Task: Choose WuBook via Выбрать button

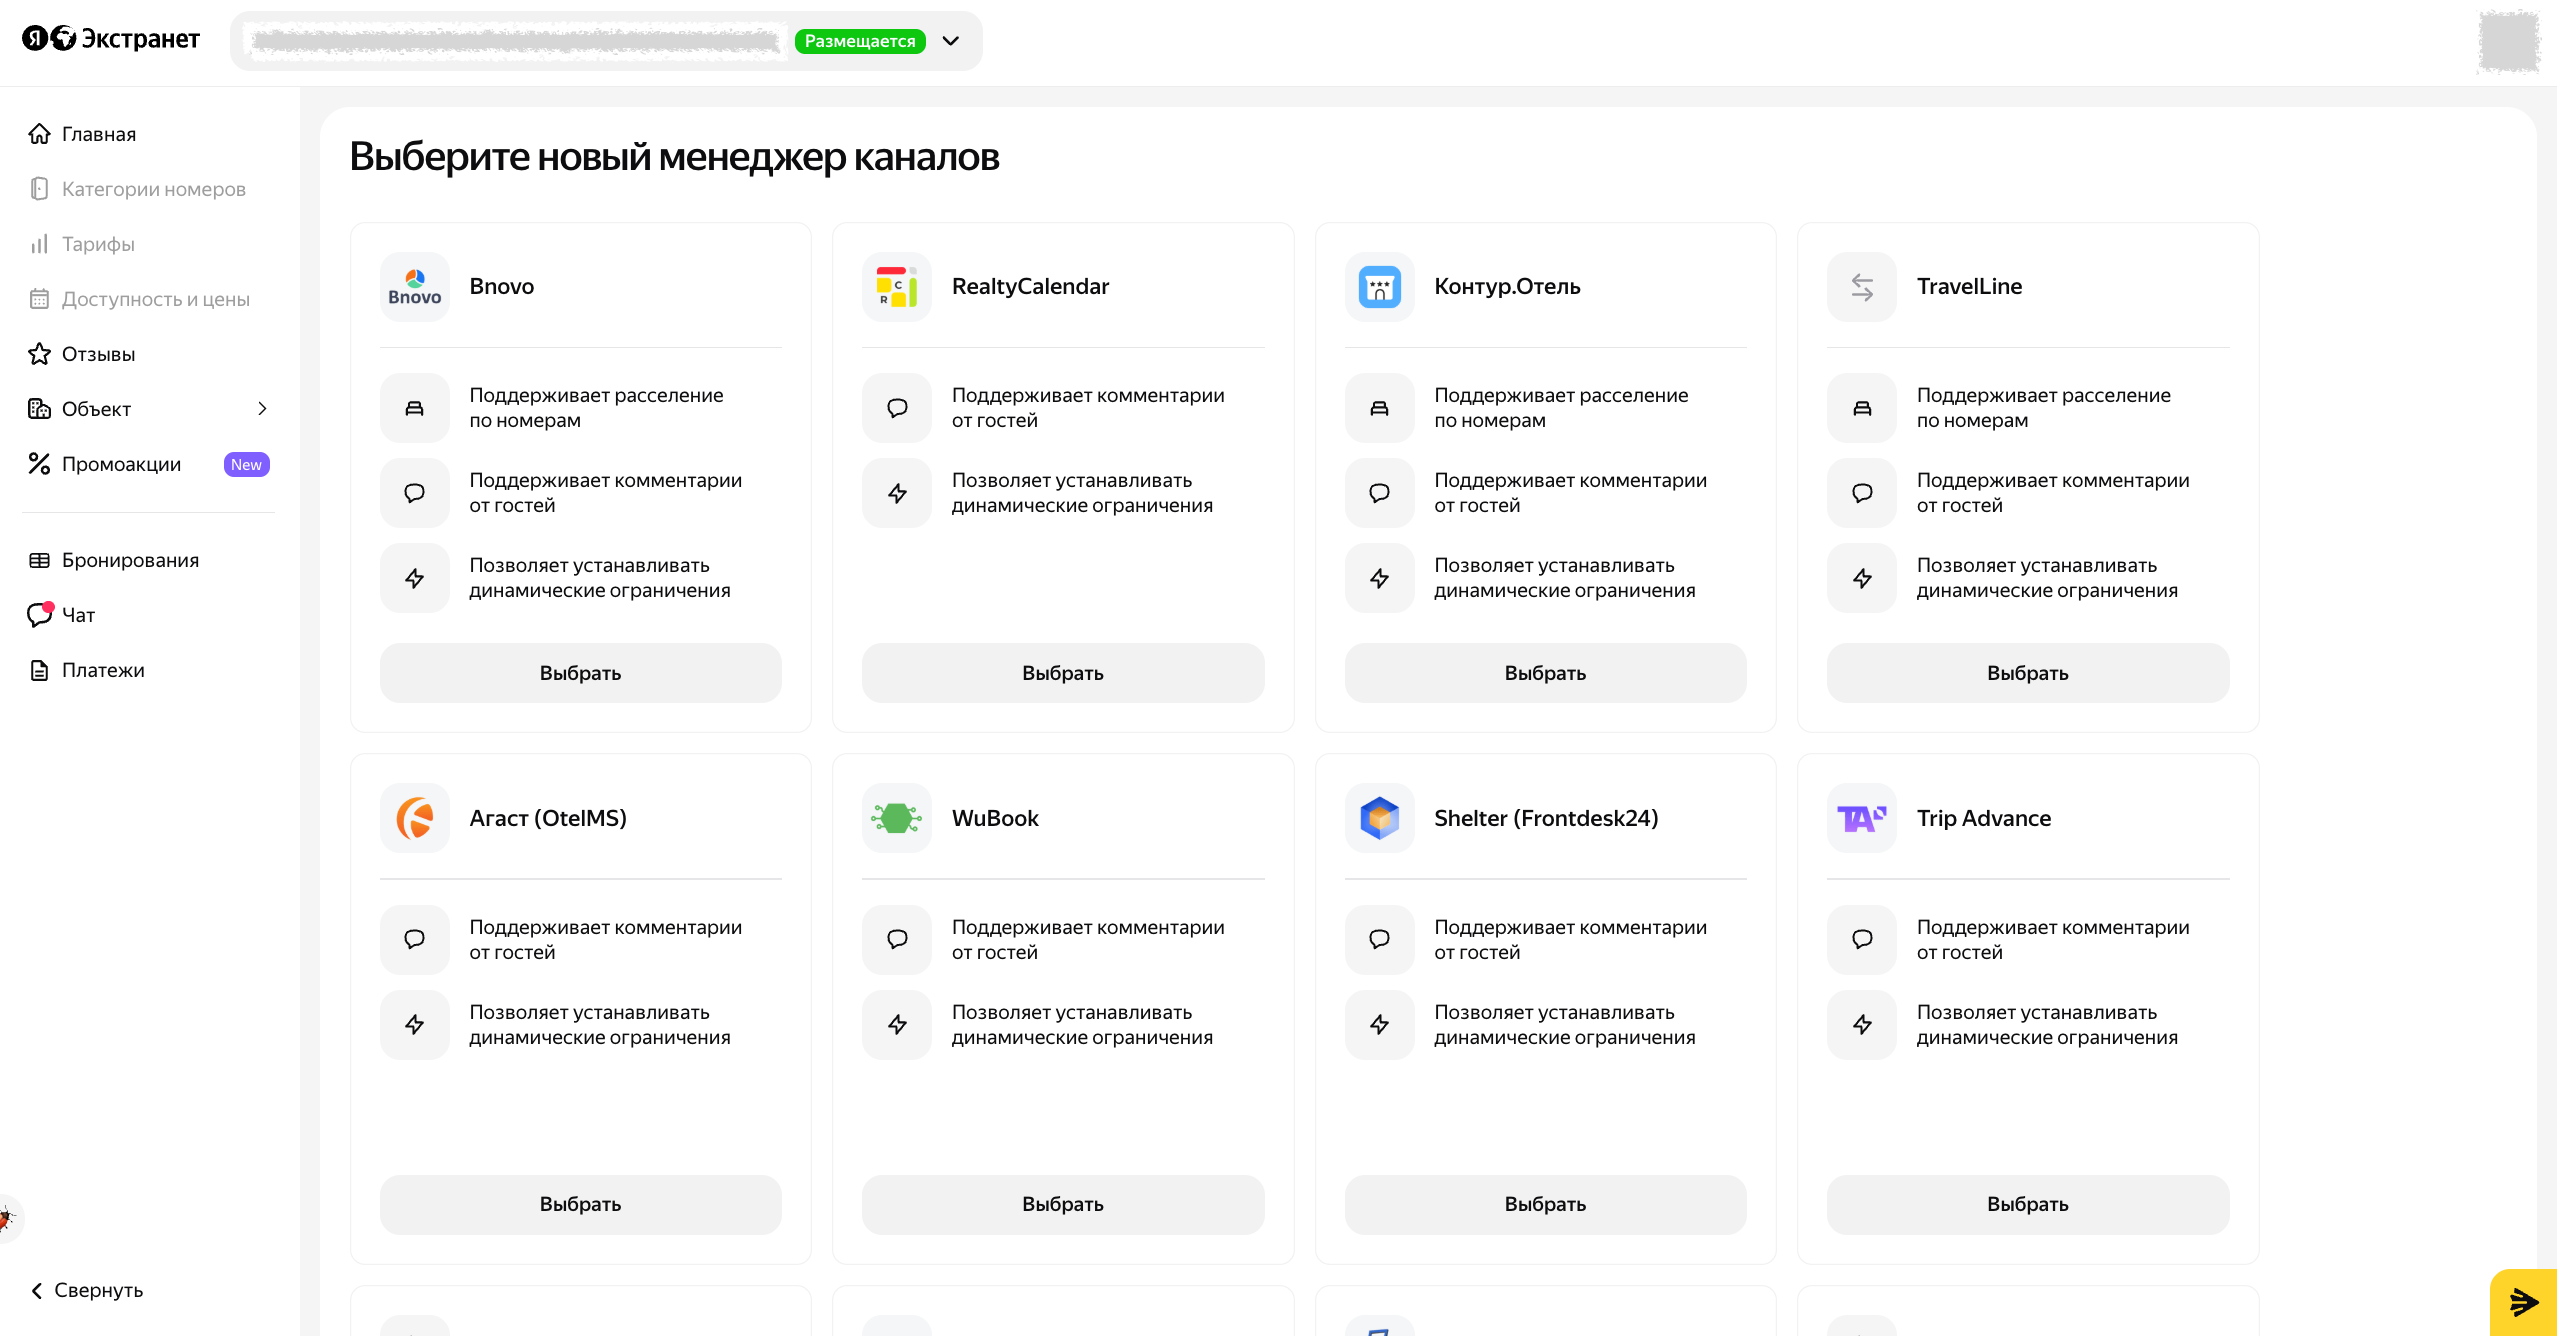Action: [1063, 1204]
